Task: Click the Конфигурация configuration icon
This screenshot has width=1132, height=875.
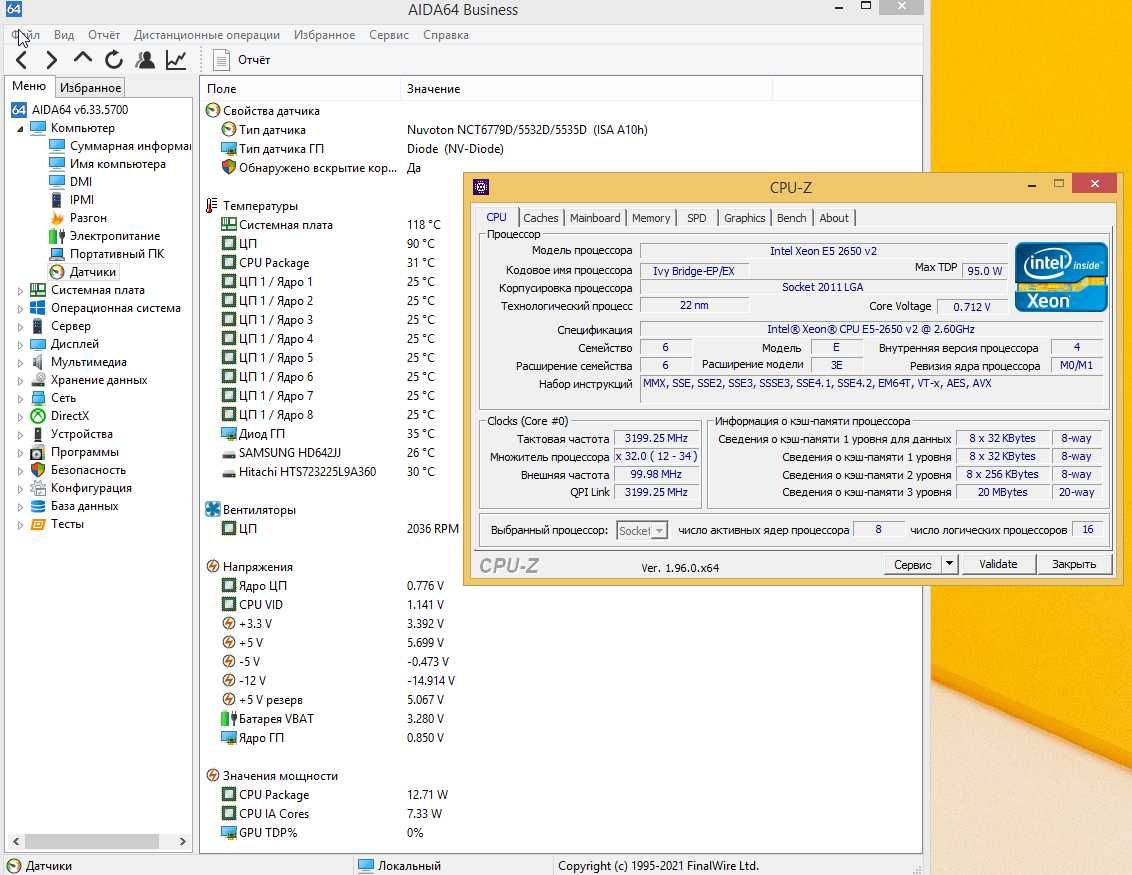Action: [38, 488]
